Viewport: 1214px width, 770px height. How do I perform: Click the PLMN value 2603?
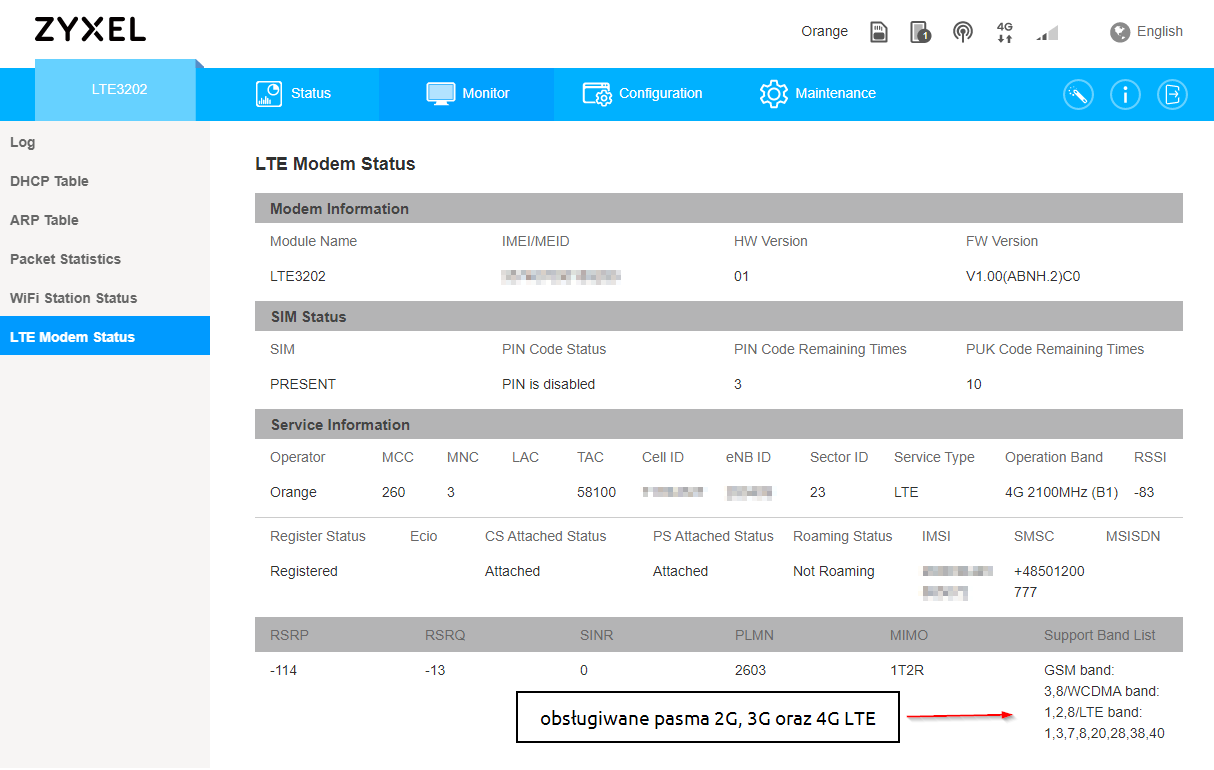[751, 670]
